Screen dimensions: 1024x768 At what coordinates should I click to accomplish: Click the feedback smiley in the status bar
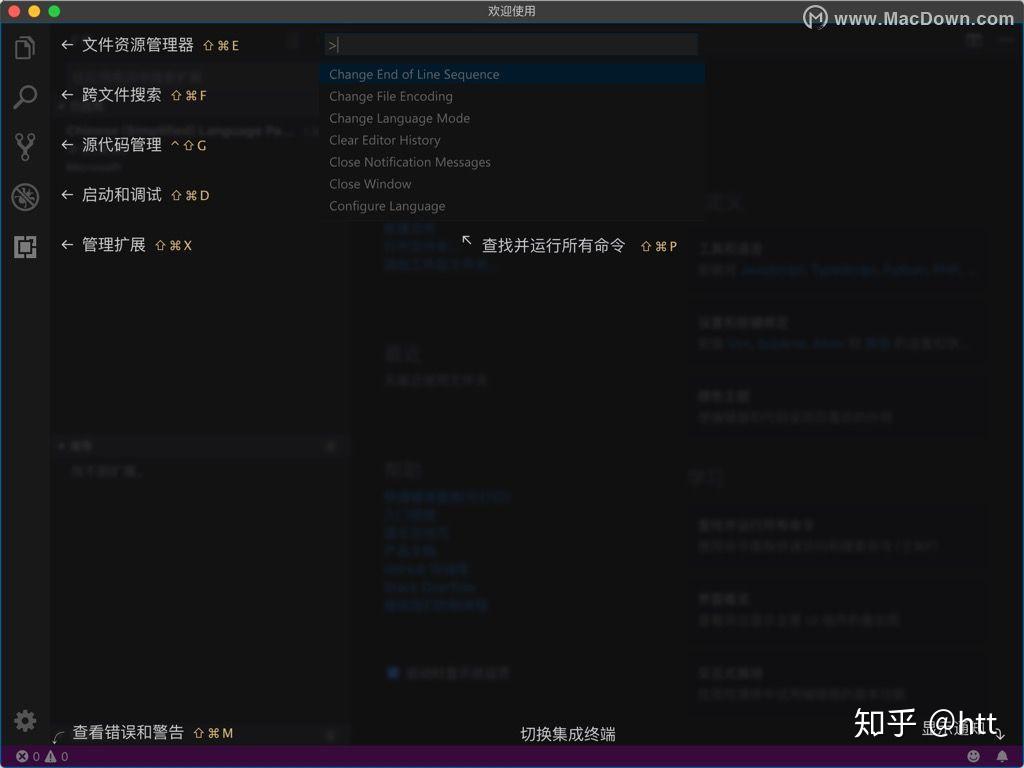[x=973, y=756]
